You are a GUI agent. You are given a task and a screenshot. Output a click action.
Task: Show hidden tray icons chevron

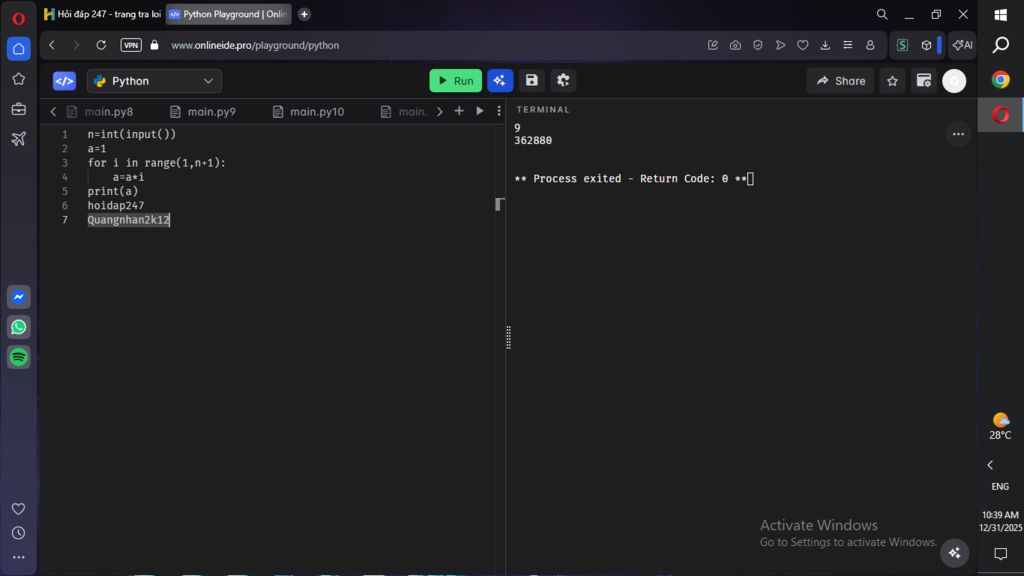point(990,465)
